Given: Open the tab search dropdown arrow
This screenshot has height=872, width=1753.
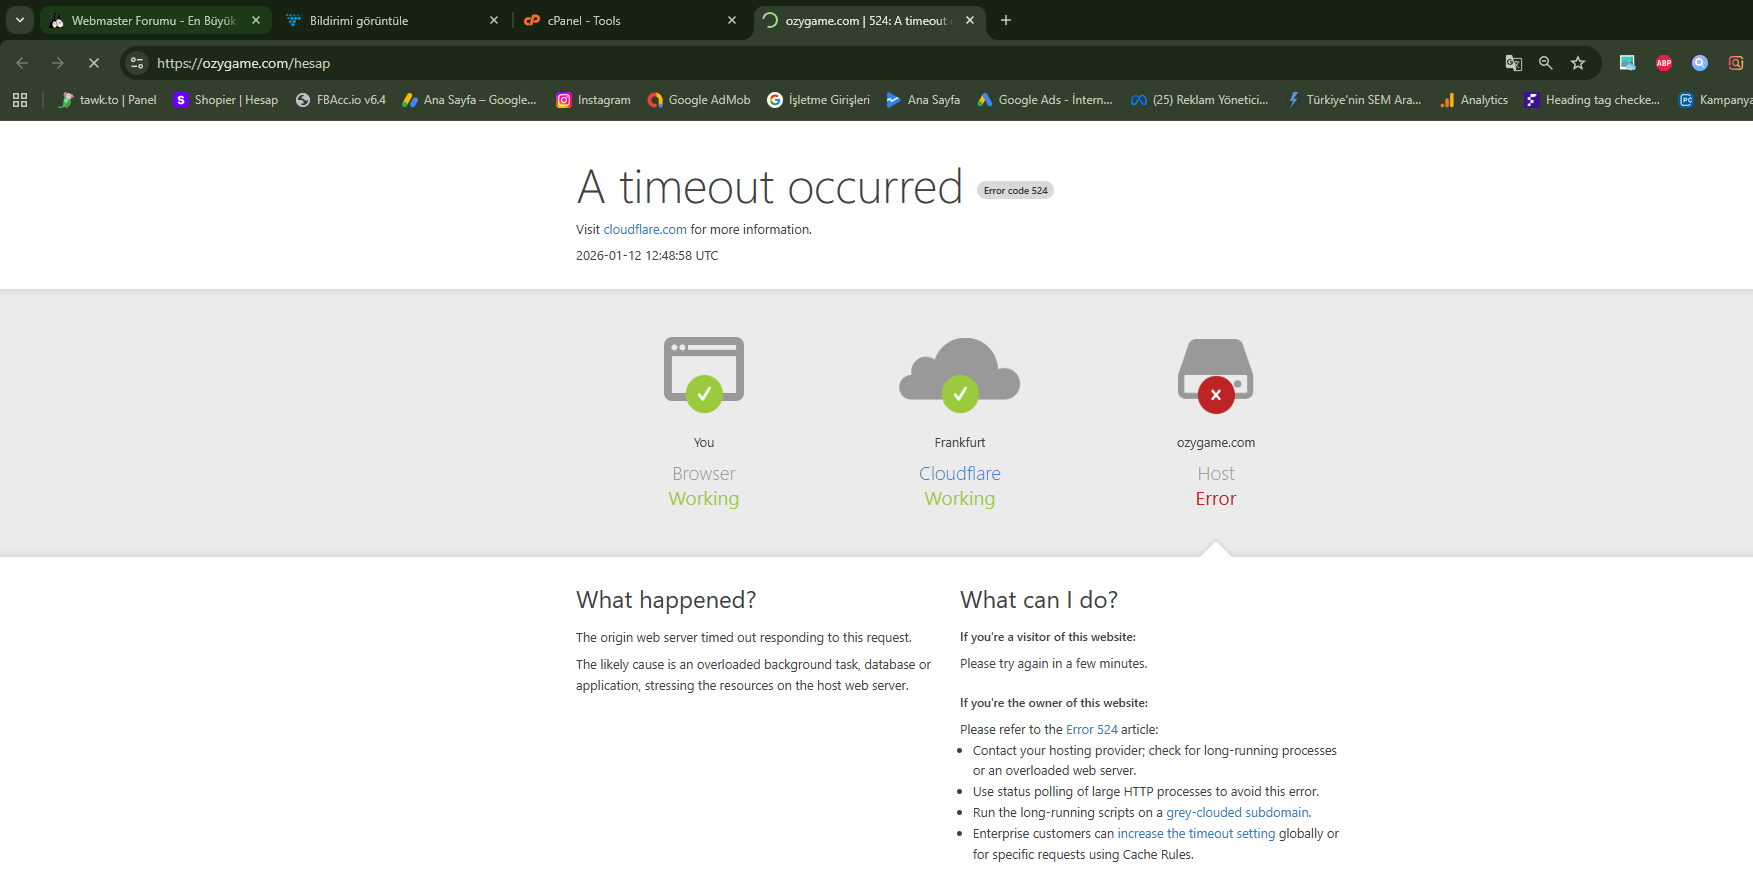Looking at the screenshot, I should (x=20, y=20).
